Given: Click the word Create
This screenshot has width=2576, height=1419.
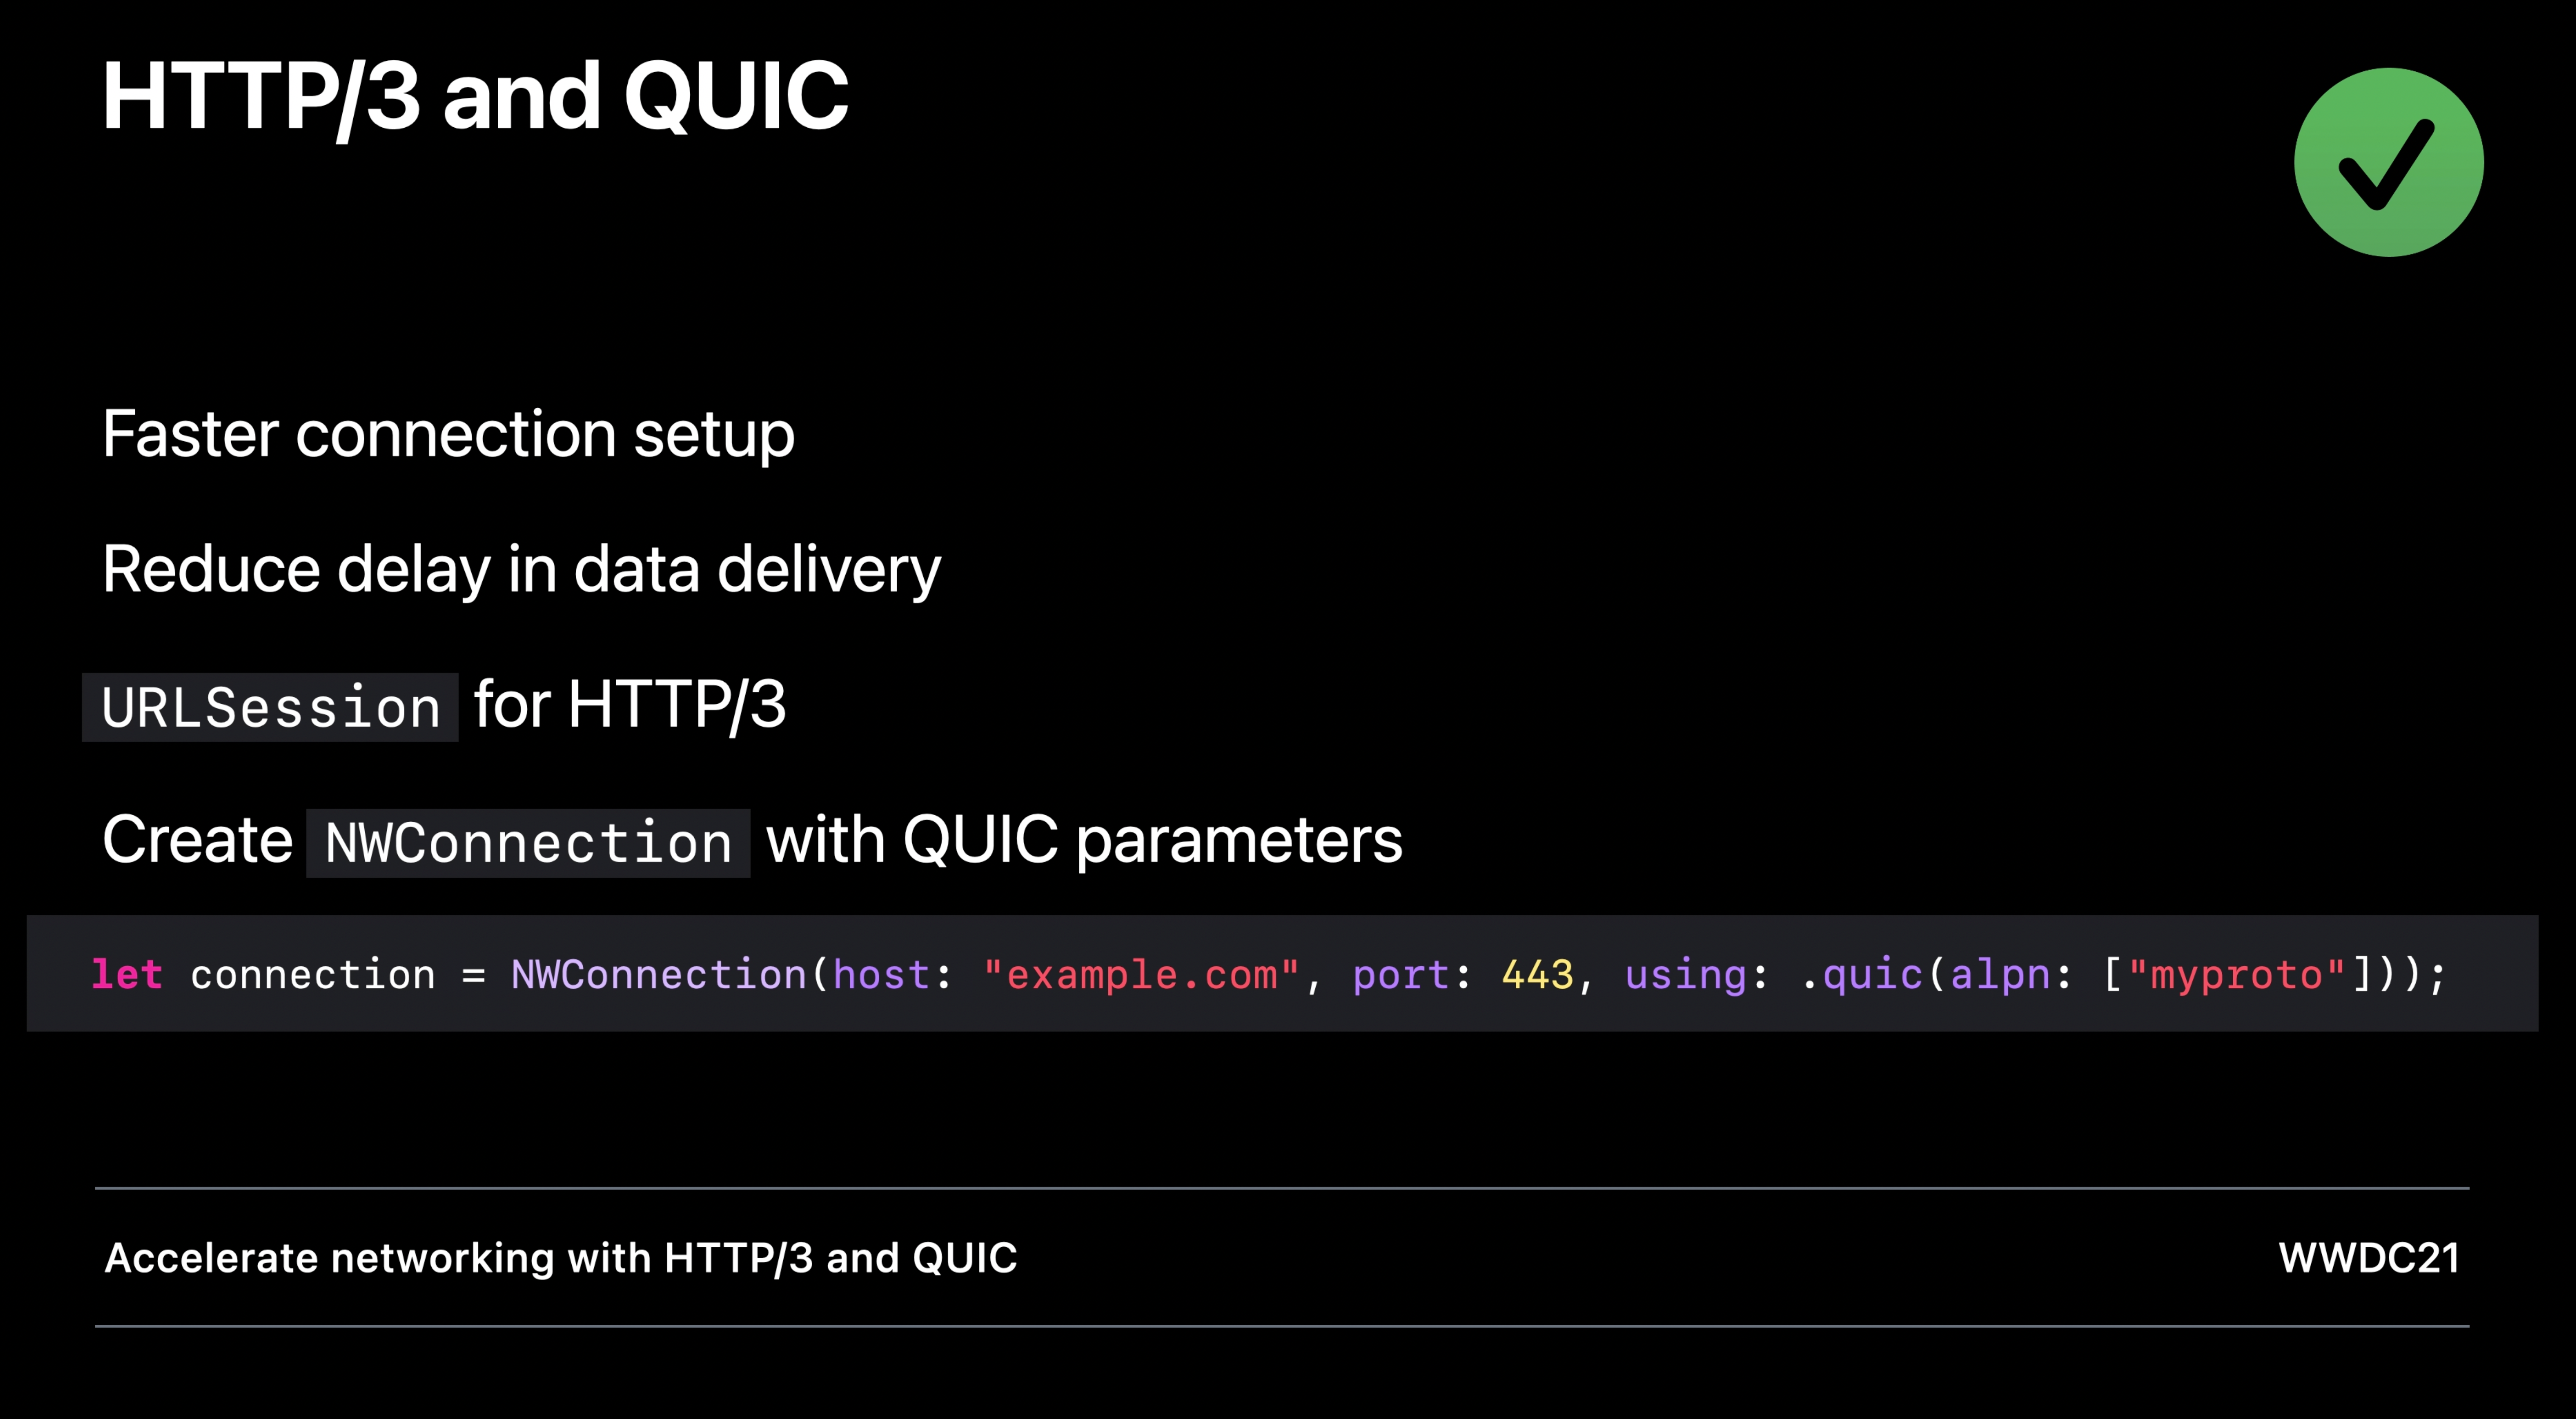Looking at the screenshot, I should tap(197, 839).
